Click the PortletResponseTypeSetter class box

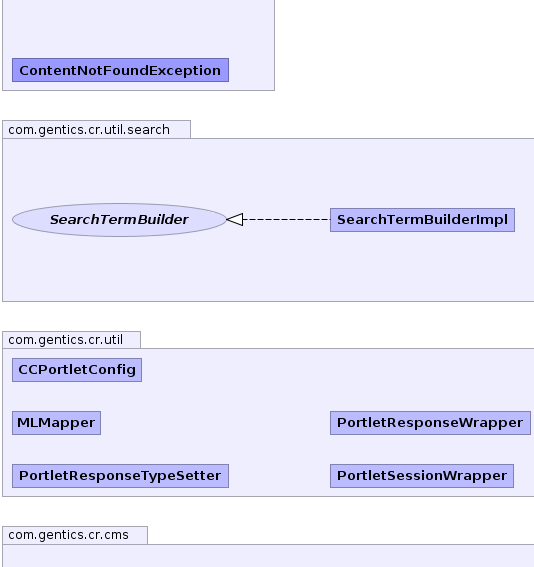(x=120, y=476)
